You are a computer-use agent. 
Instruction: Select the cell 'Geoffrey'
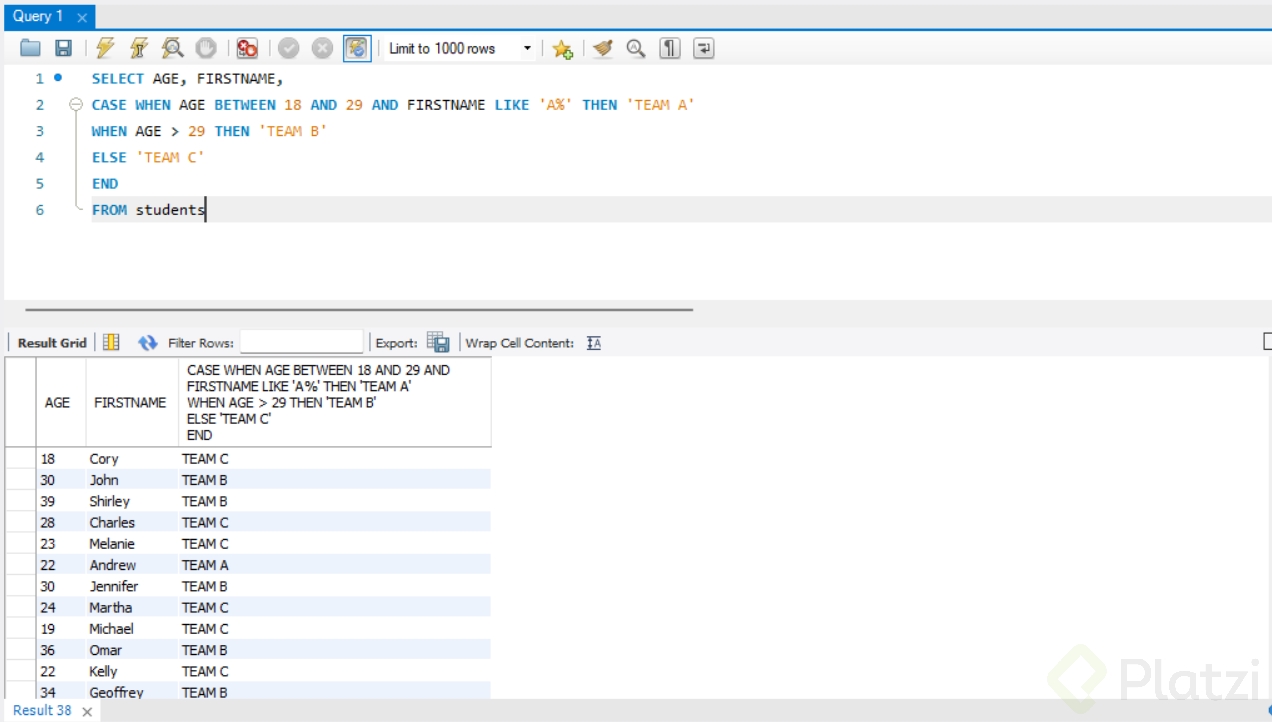pyautogui.click(x=132, y=692)
